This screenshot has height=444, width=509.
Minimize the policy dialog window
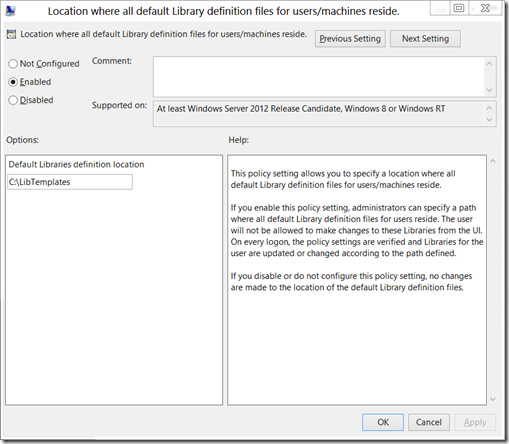coord(440,8)
